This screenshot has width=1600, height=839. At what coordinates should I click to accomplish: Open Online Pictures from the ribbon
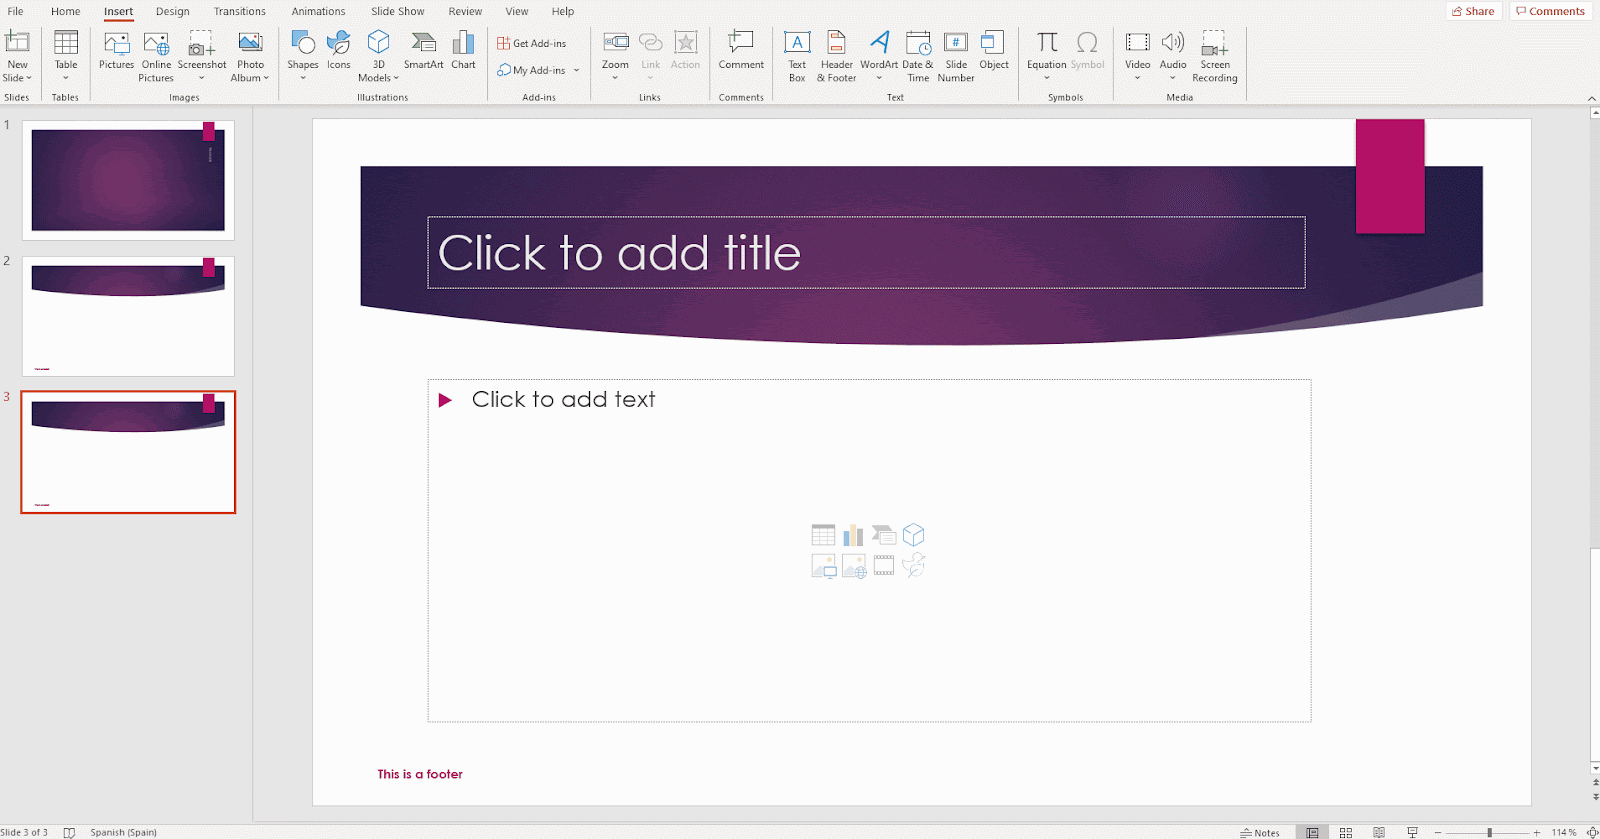[156, 57]
